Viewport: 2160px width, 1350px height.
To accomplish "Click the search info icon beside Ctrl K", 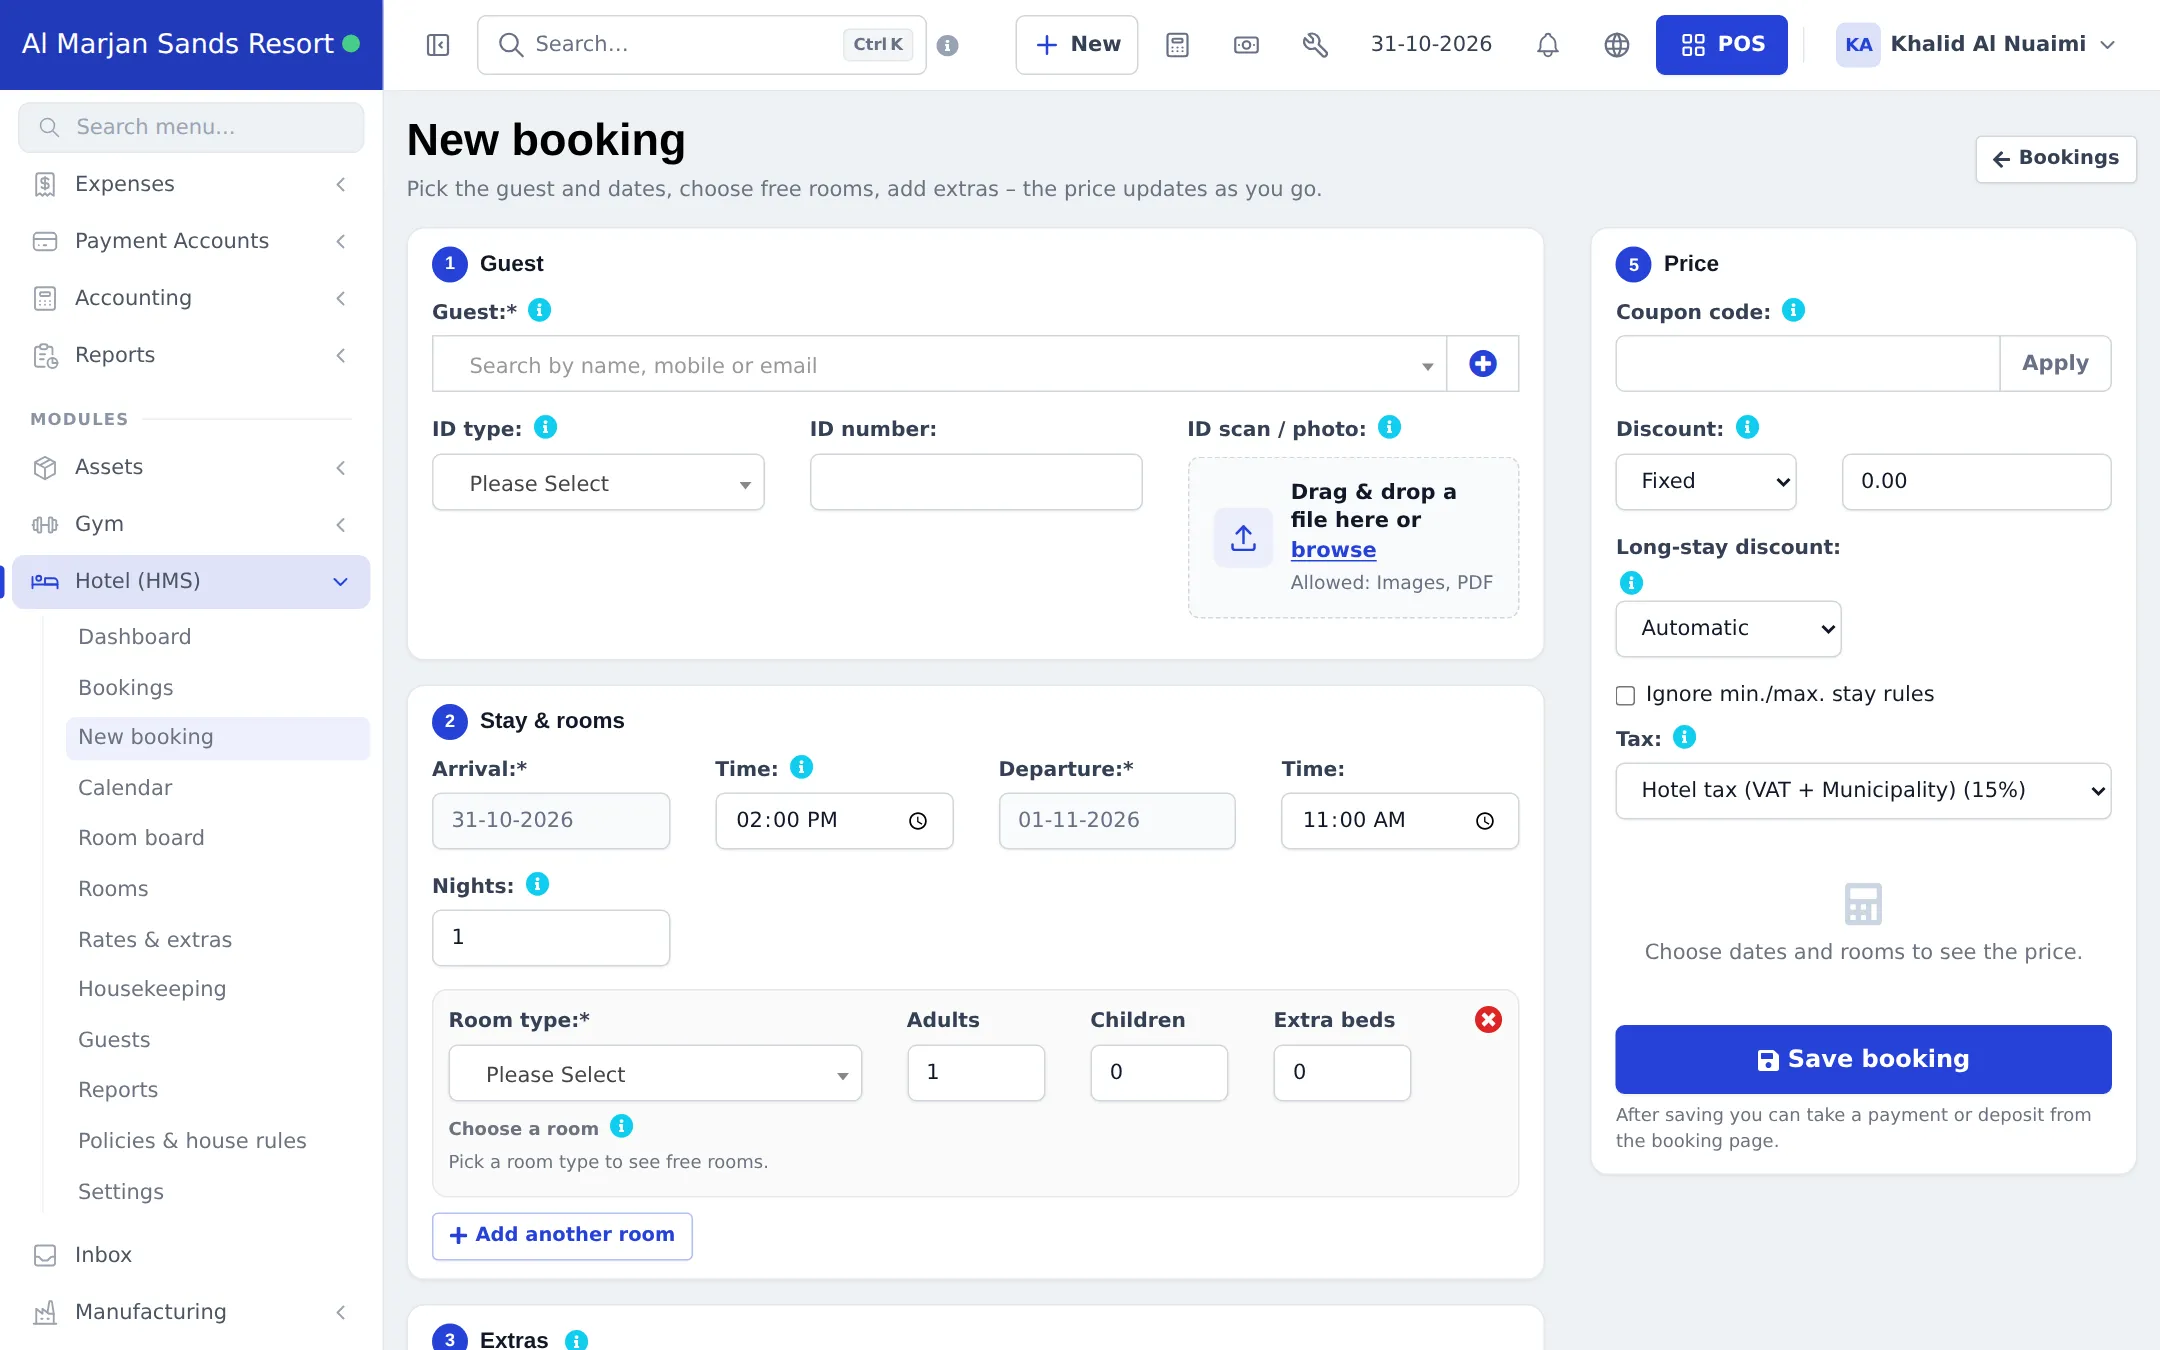I will coord(947,45).
